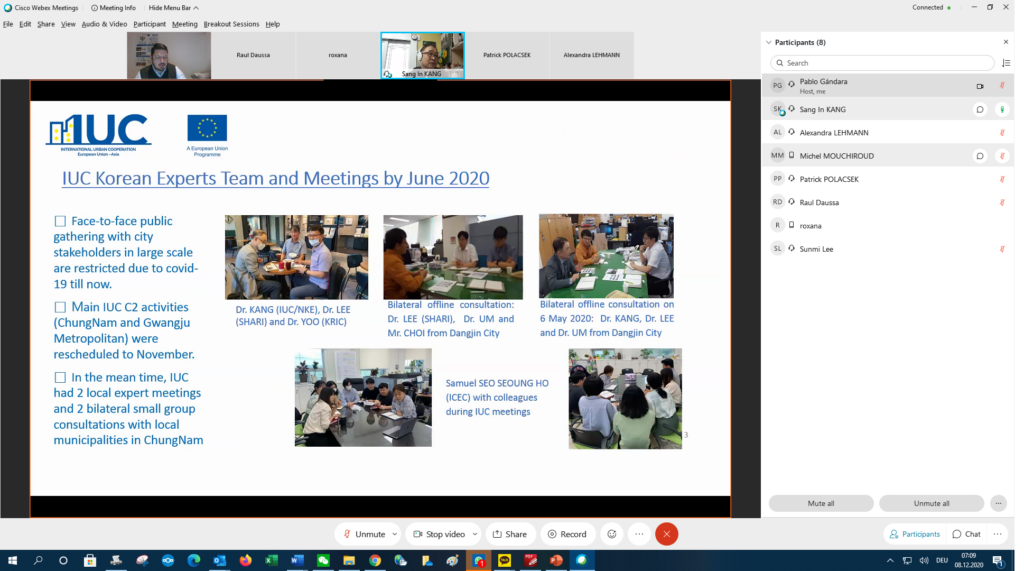
Task: Open the Audio & Video menu
Action: pyautogui.click(x=104, y=24)
